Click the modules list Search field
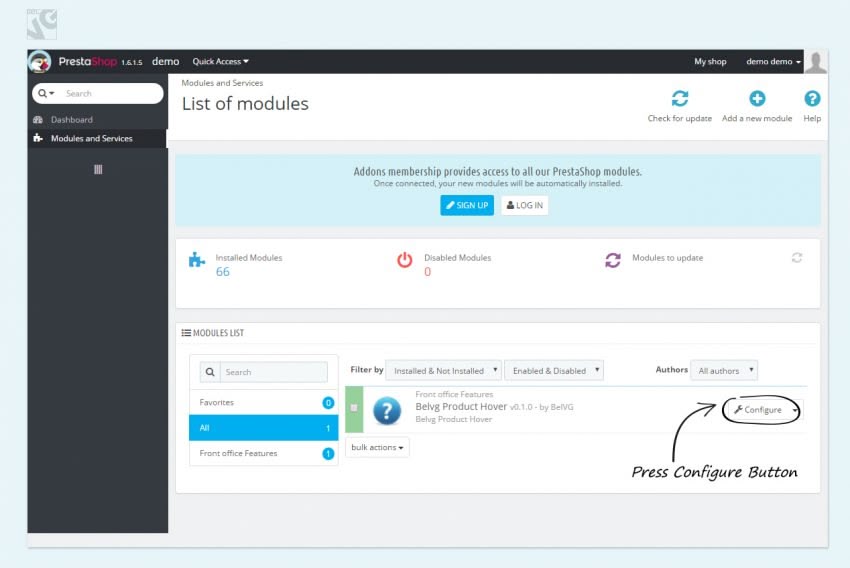This screenshot has width=850, height=568. (x=274, y=372)
